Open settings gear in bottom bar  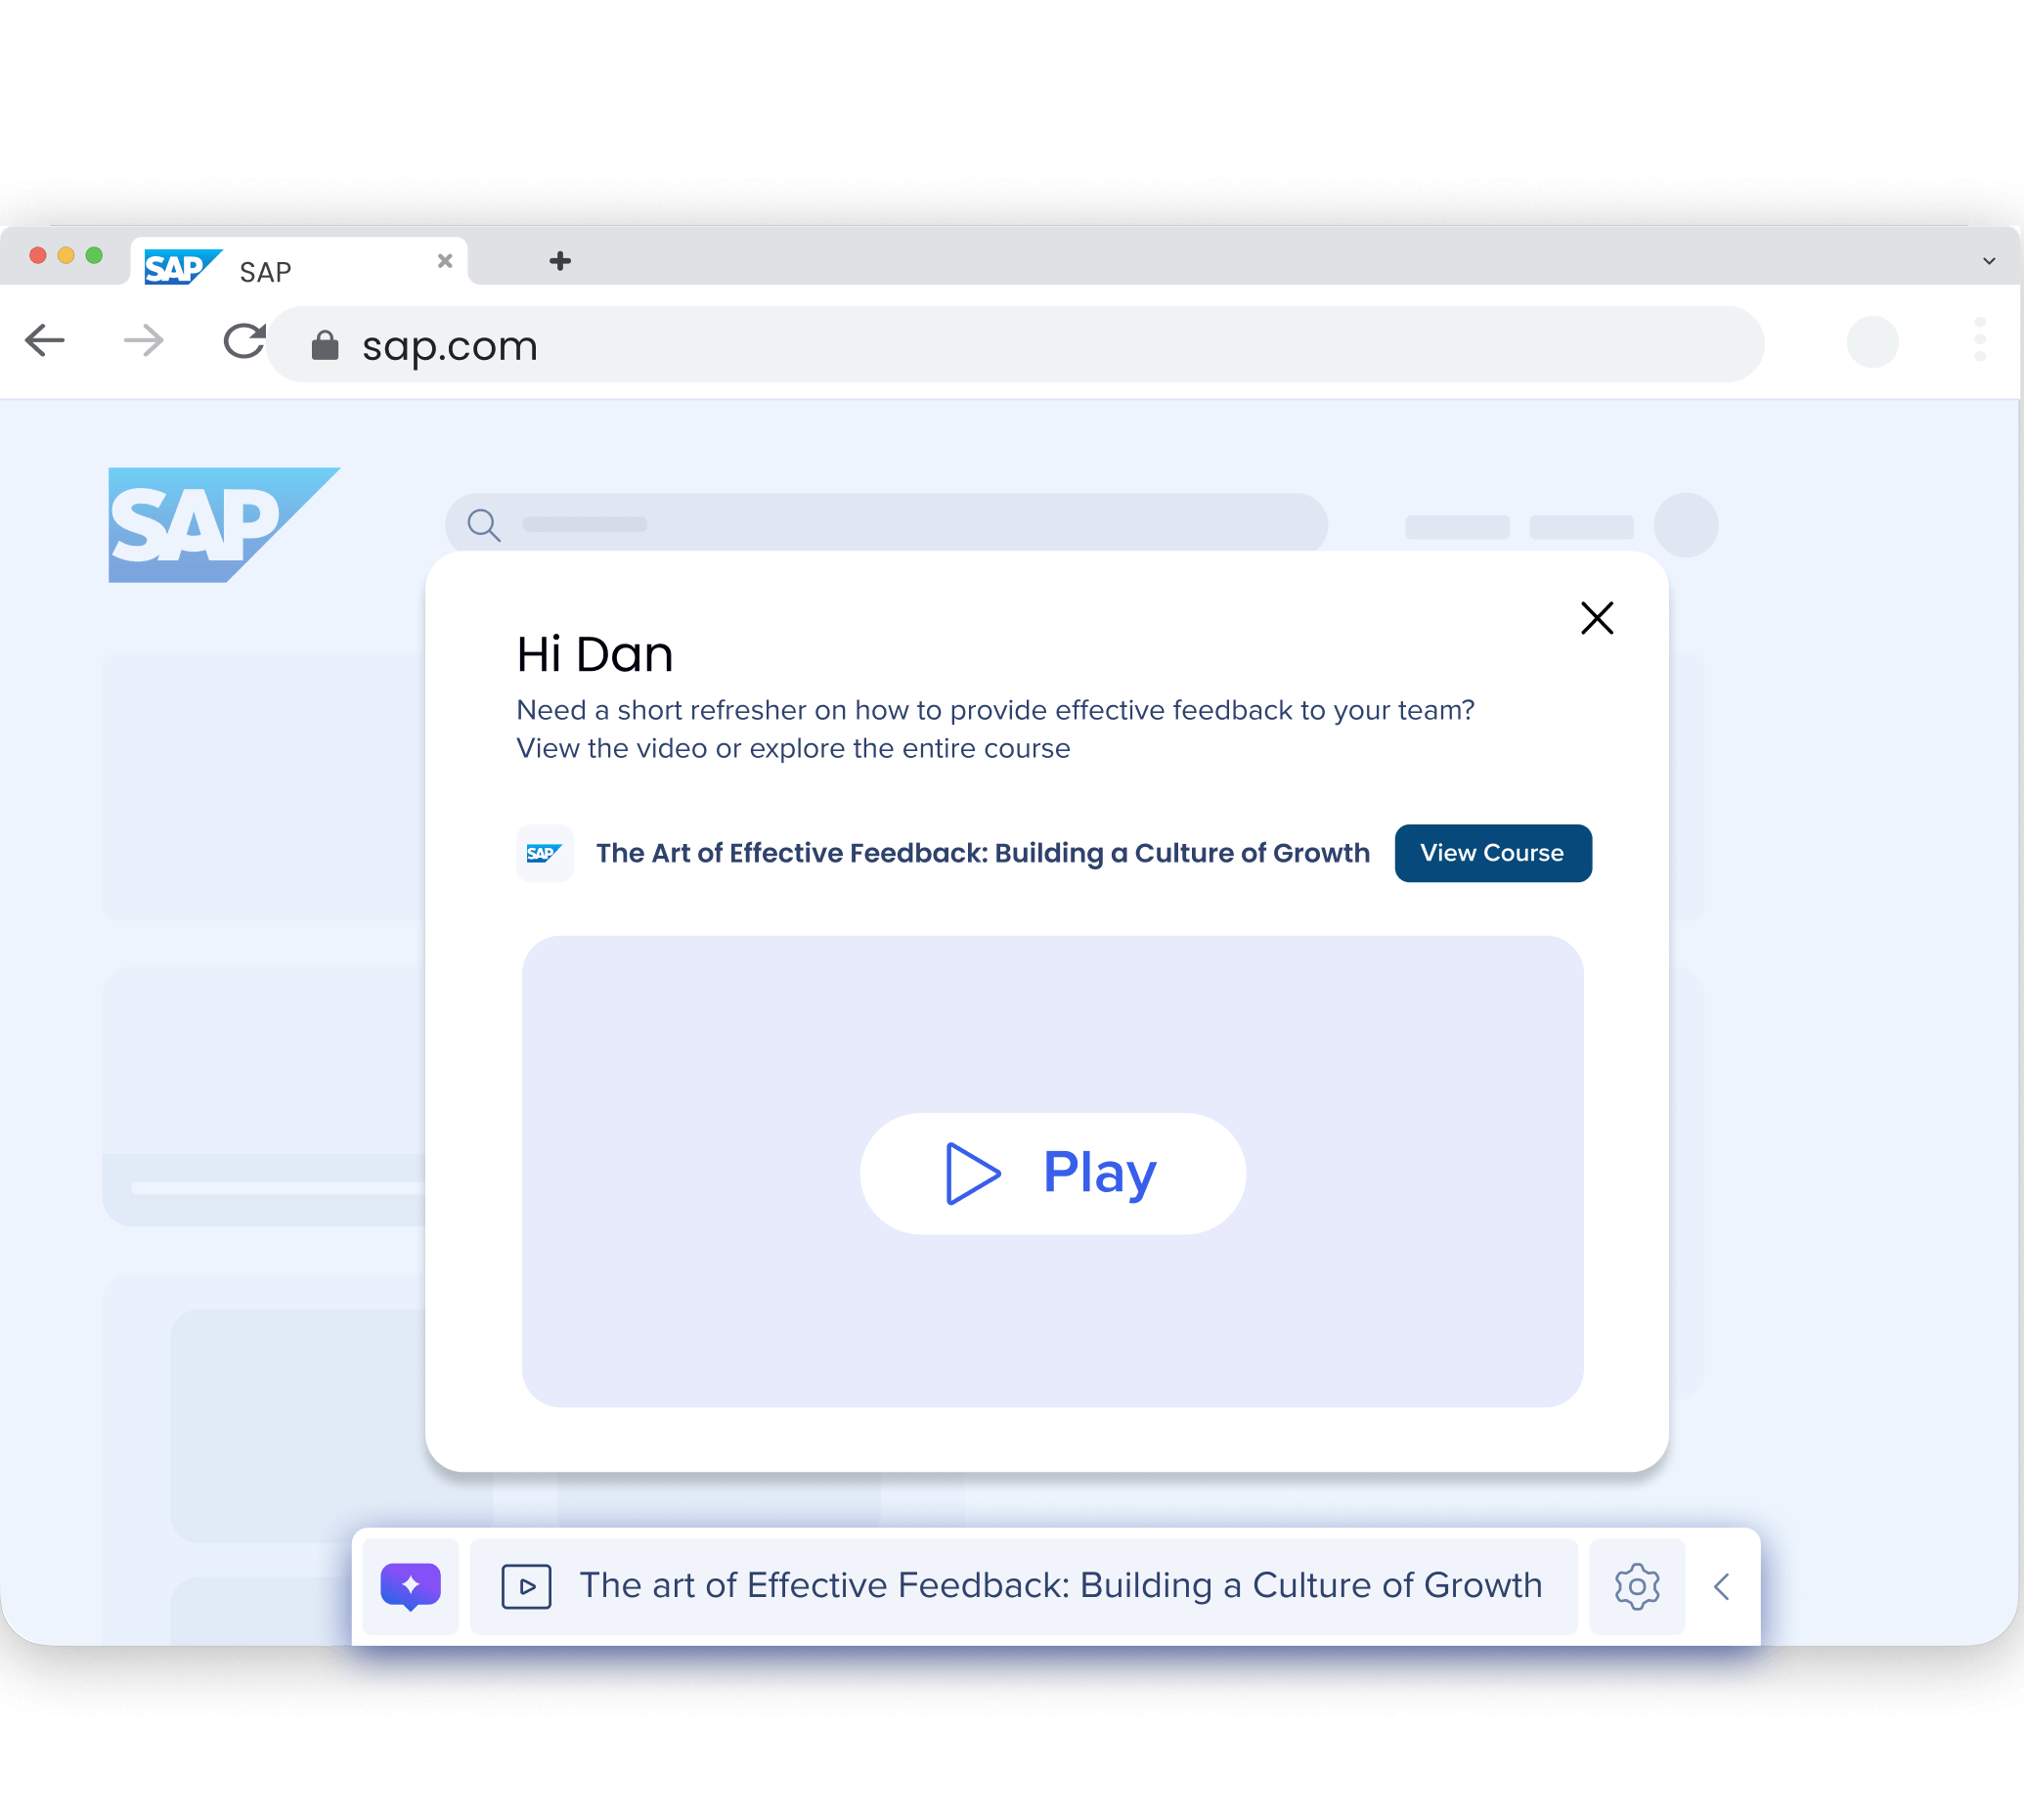(1636, 1586)
